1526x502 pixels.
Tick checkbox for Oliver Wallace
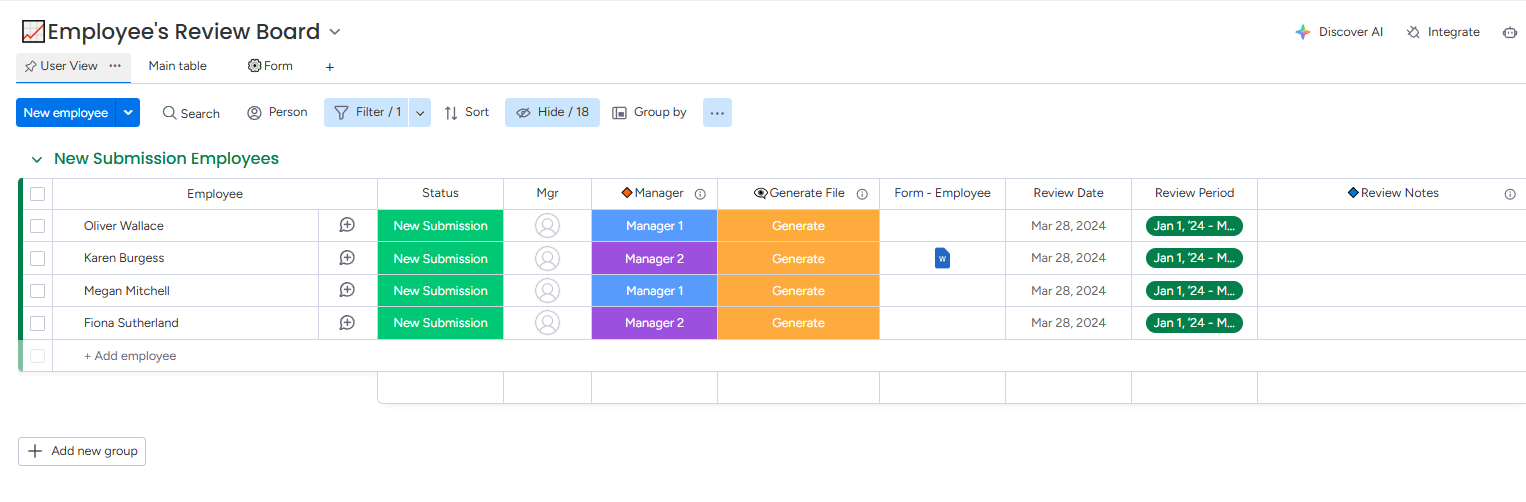(37, 226)
